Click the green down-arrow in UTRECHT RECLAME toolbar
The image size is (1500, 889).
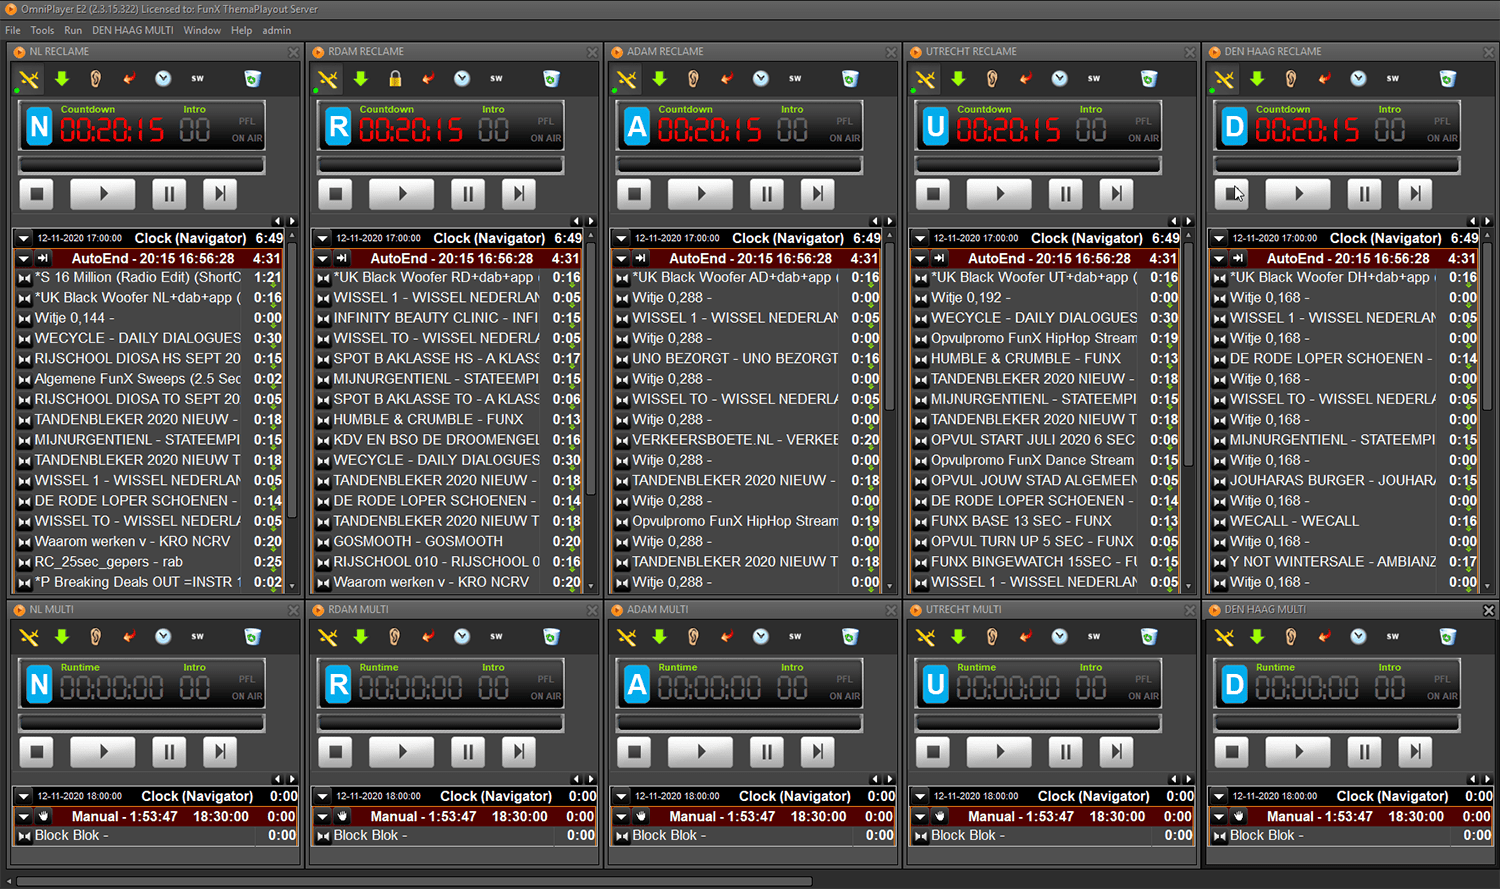pos(958,78)
